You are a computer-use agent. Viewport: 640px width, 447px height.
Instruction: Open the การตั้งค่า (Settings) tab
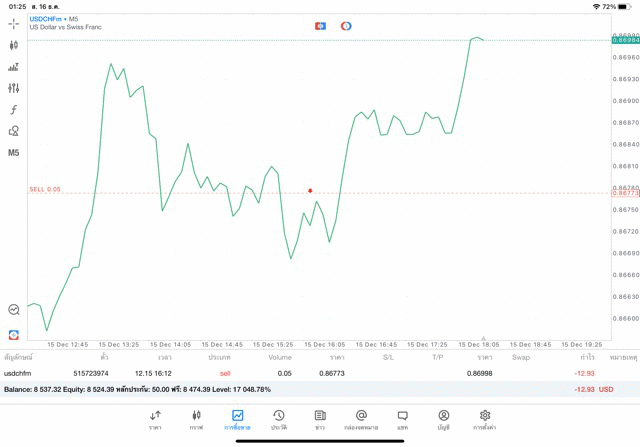tap(485, 420)
